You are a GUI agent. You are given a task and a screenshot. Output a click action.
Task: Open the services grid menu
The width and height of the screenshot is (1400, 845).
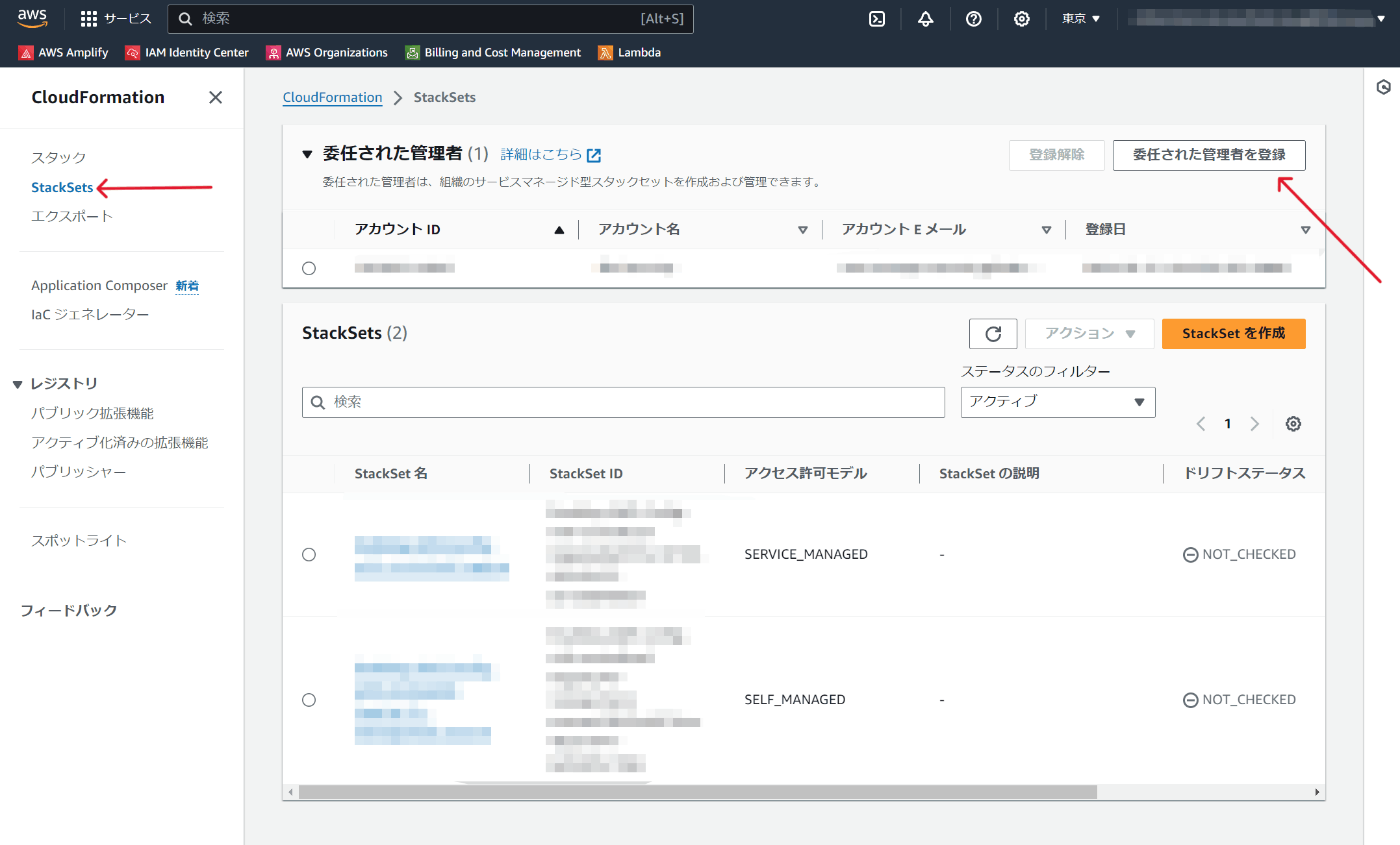[89, 19]
